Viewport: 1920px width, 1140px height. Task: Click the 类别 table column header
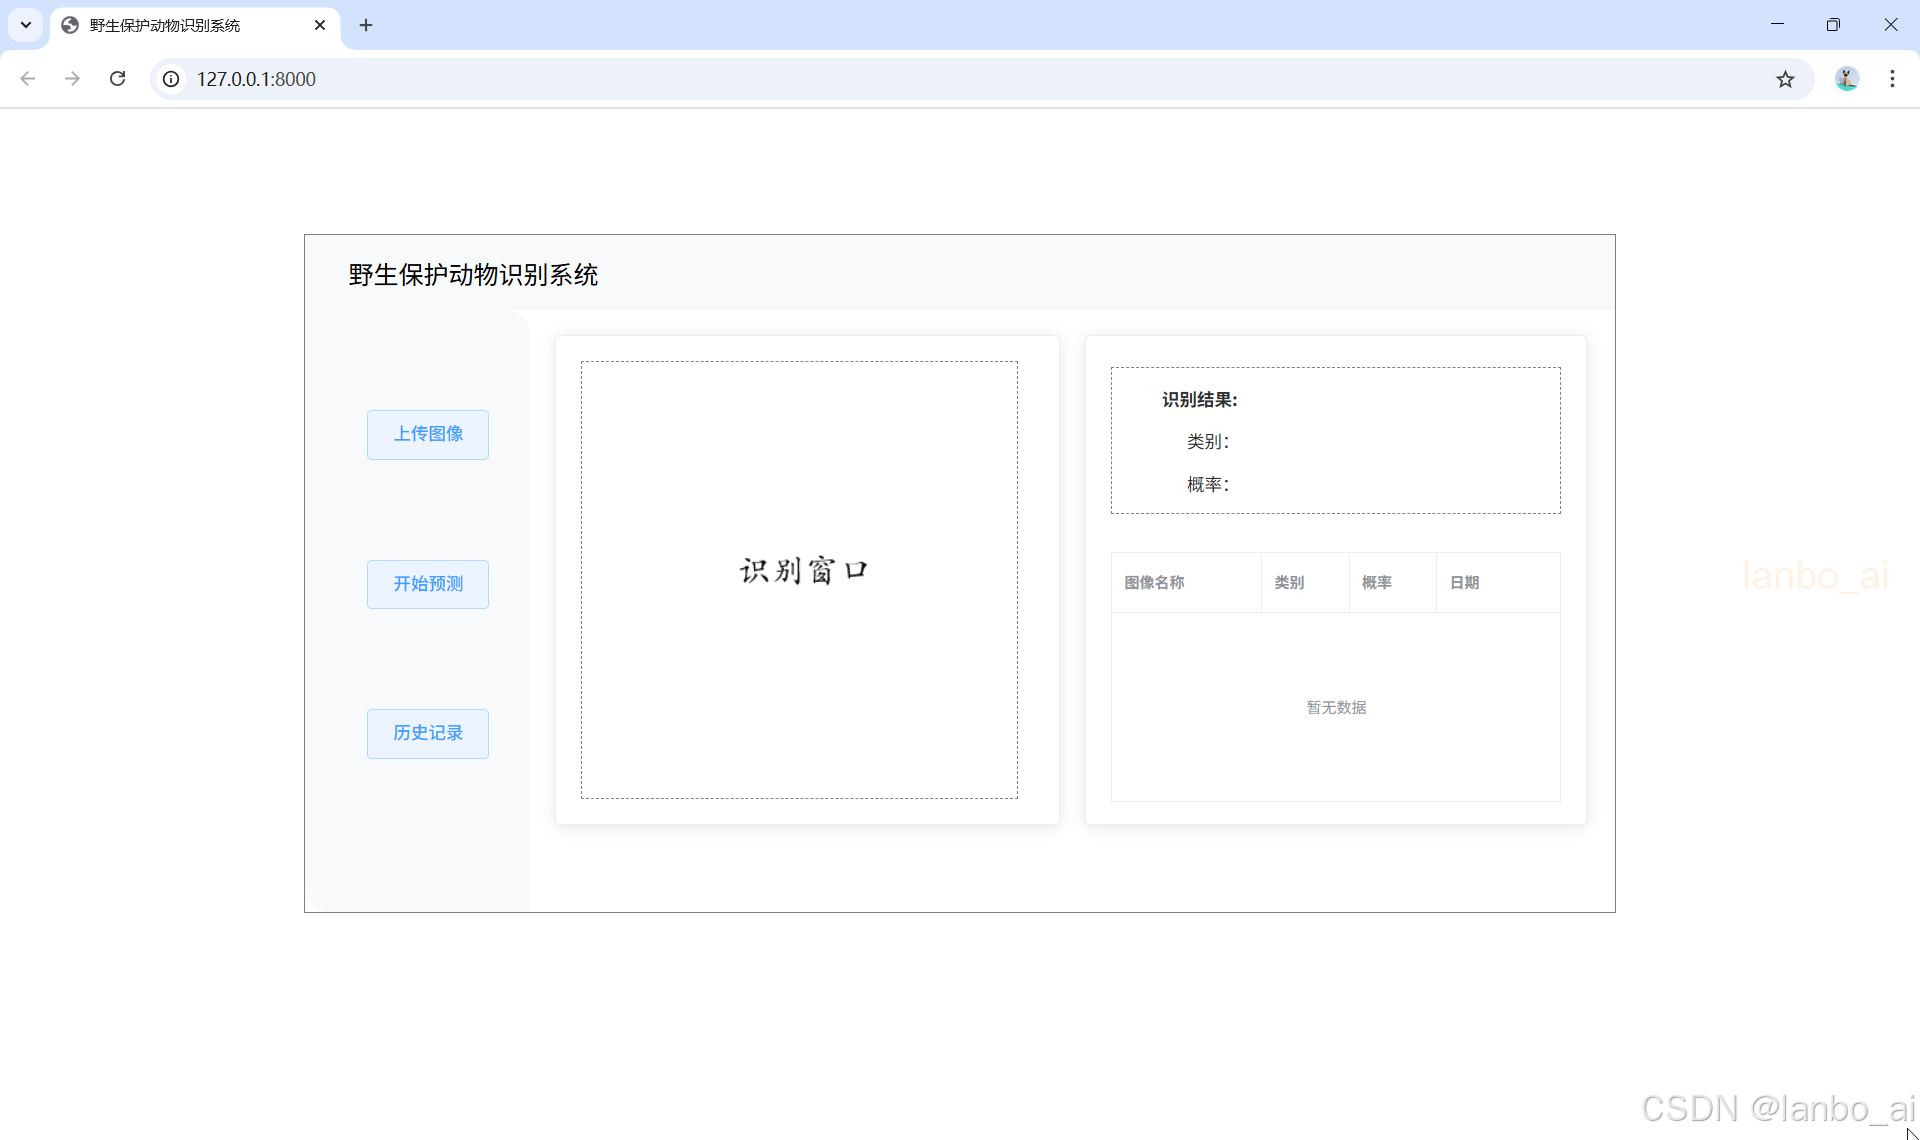click(x=1289, y=582)
